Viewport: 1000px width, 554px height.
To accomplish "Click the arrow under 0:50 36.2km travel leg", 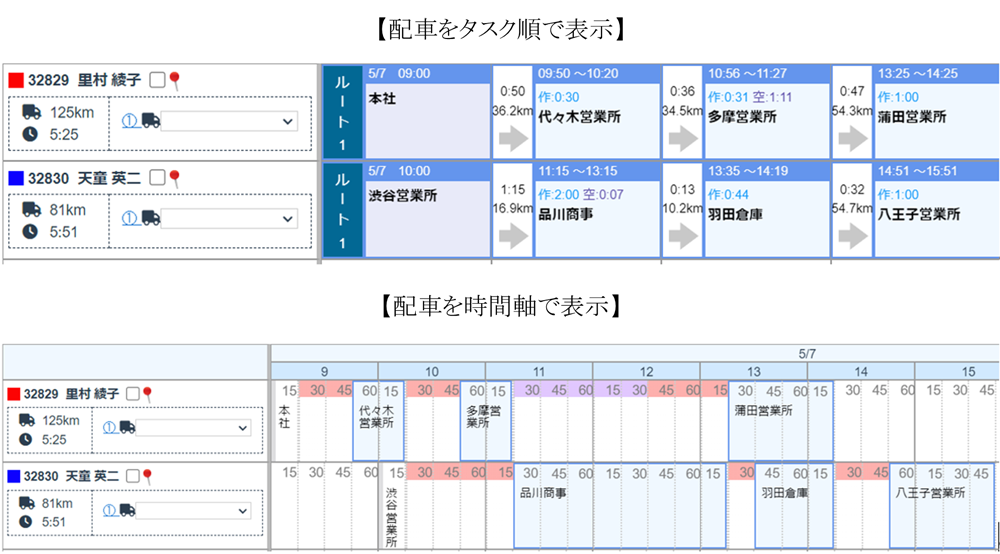I will pyautogui.click(x=513, y=138).
